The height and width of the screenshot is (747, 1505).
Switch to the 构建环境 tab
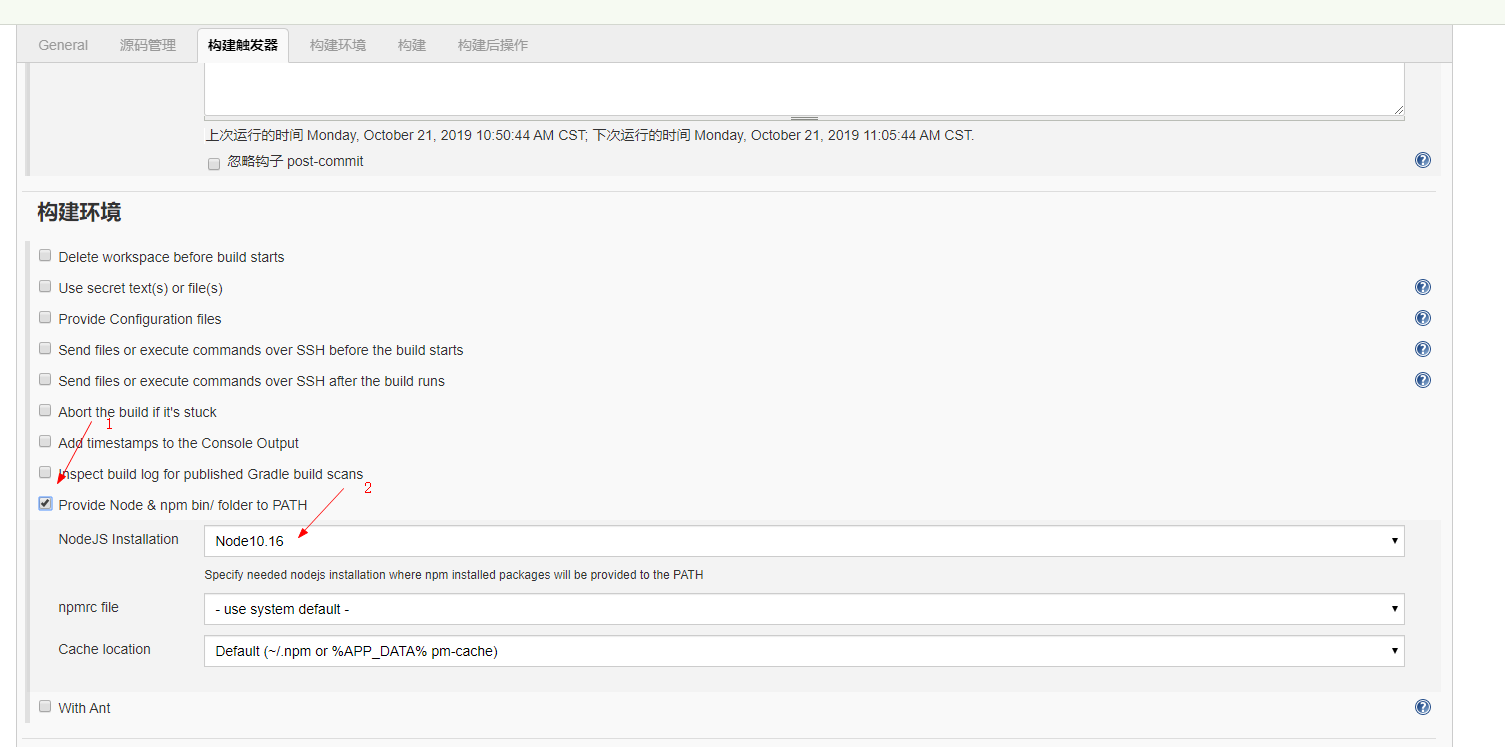coord(338,45)
